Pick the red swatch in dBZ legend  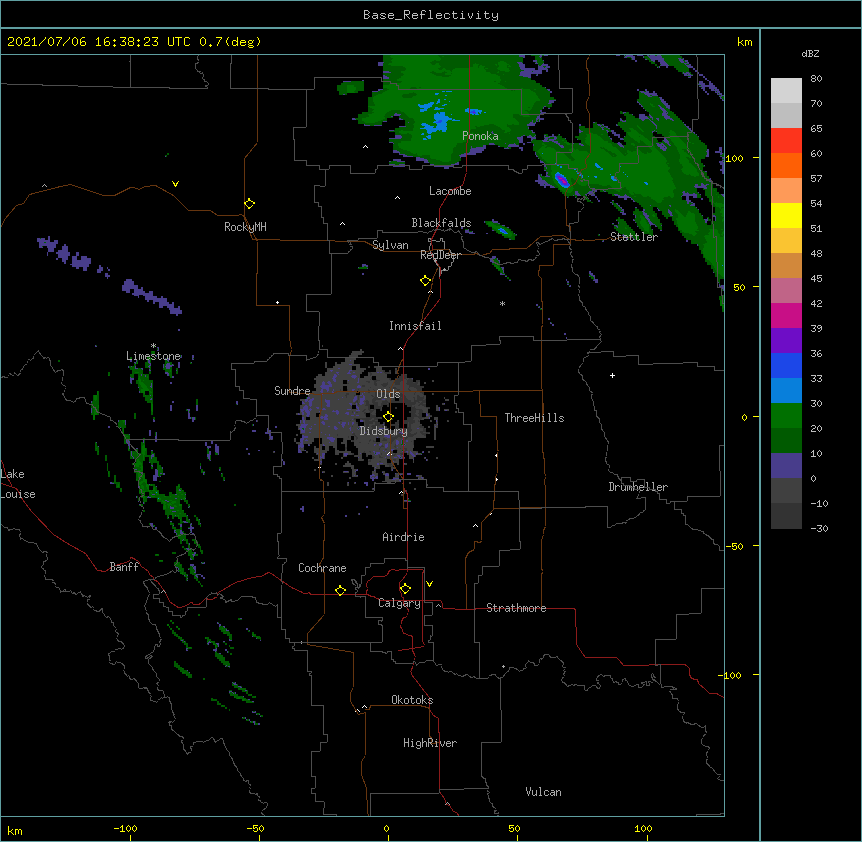(786, 141)
